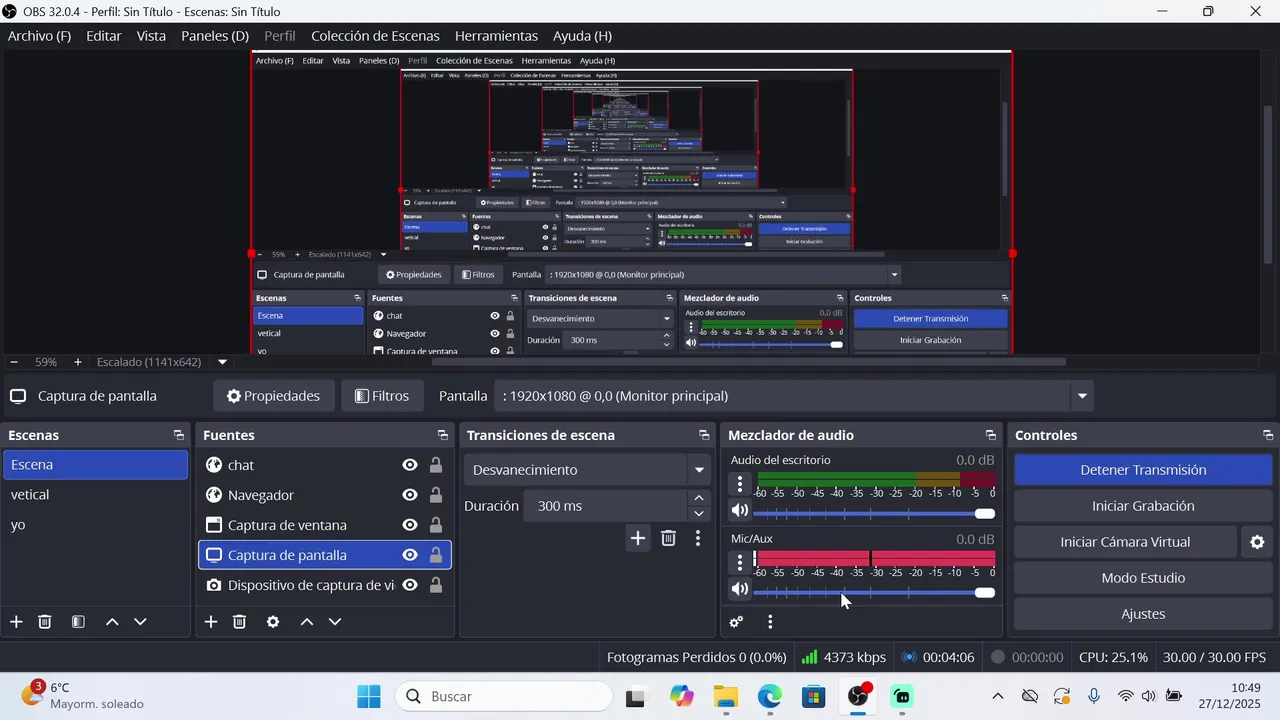Lock the chat source
1280x720 pixels.
pos(436,465)
